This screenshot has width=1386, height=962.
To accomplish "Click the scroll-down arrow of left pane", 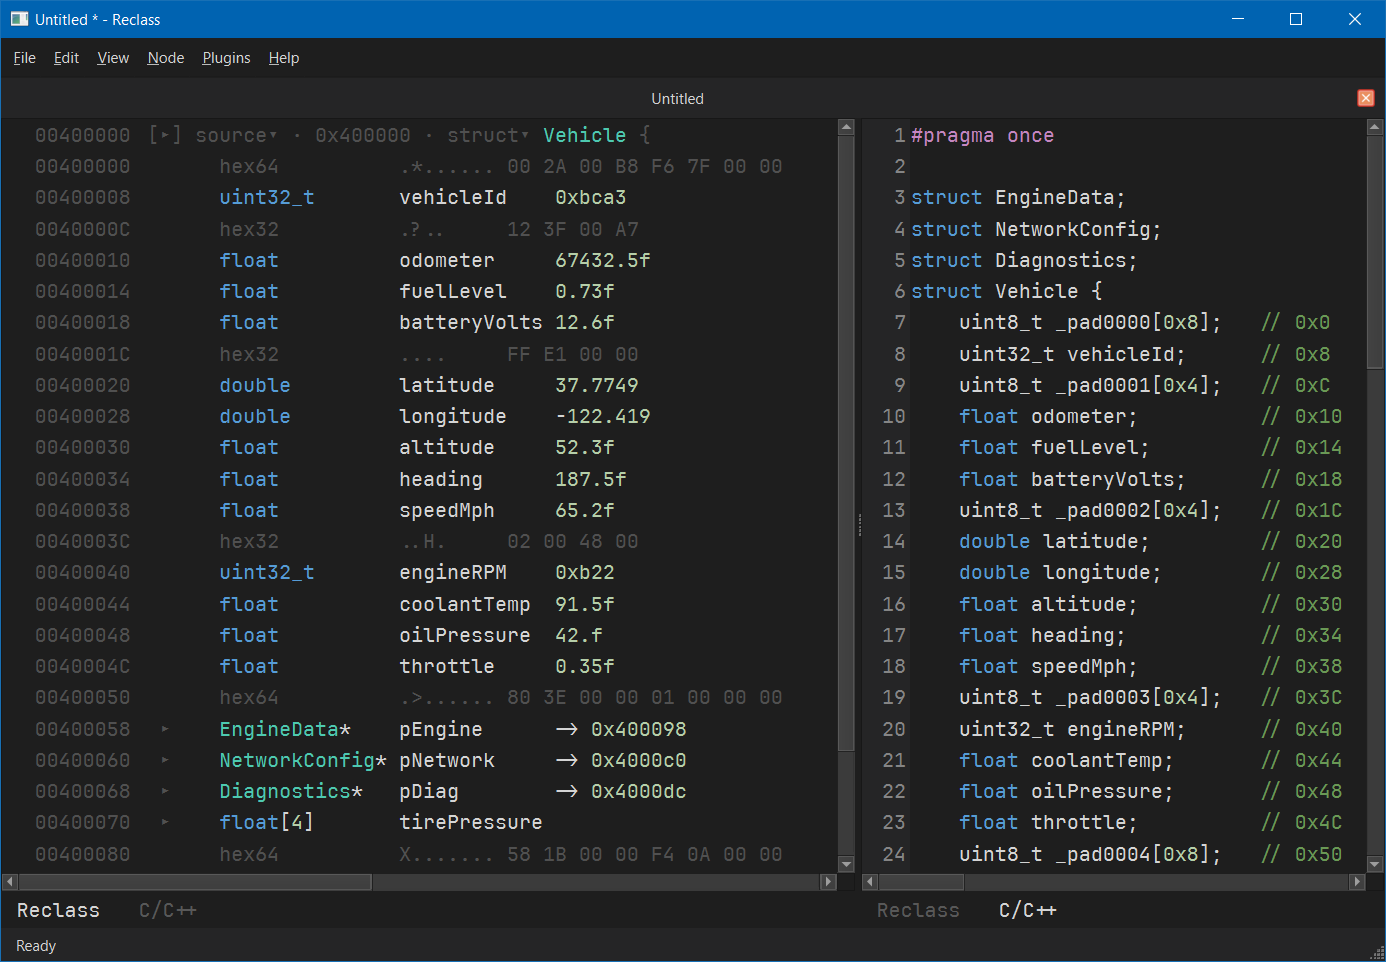I will (x=846, y=864).
